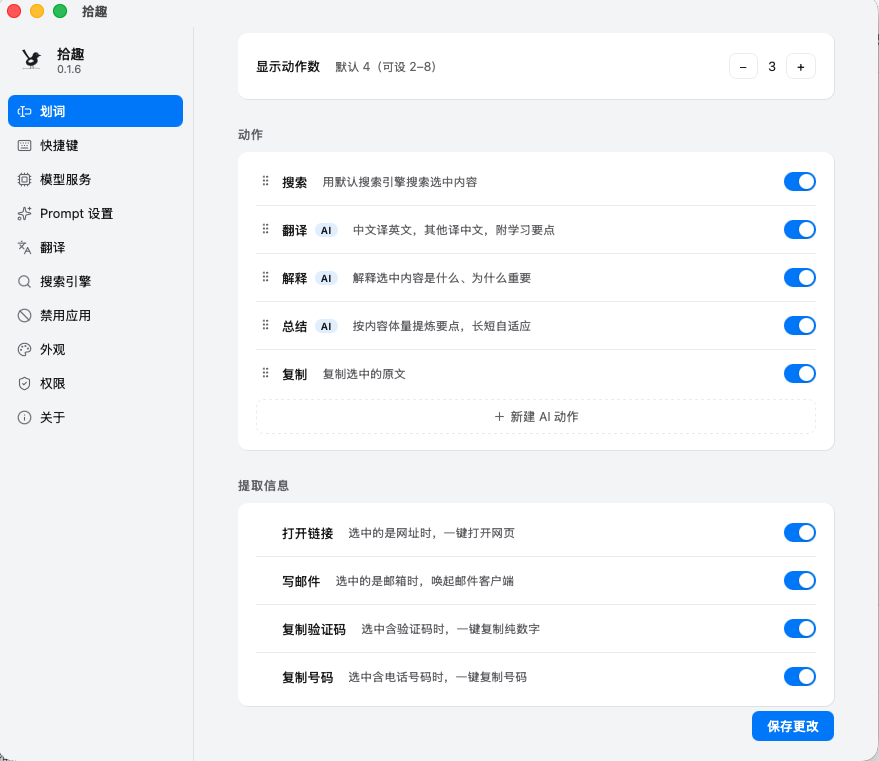
Task: Click the 显示动作数 value 3
Action: pos(772,67)
